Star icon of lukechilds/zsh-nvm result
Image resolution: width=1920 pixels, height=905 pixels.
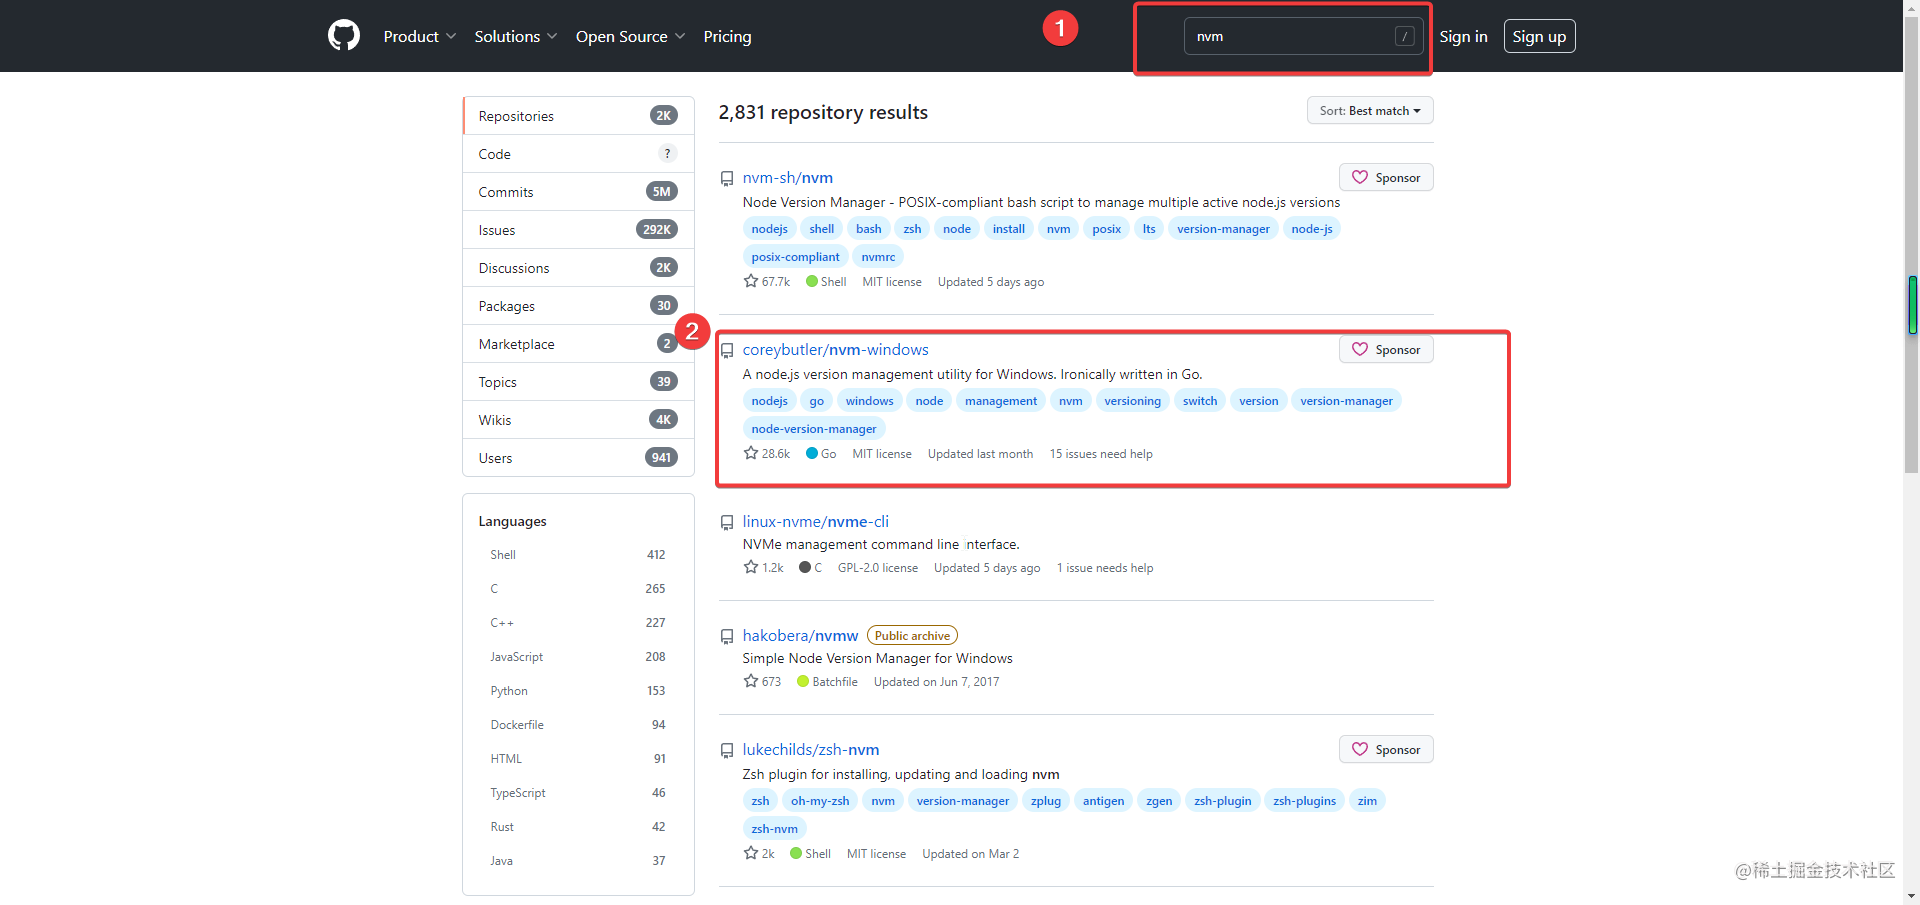(x=751, y=853)
